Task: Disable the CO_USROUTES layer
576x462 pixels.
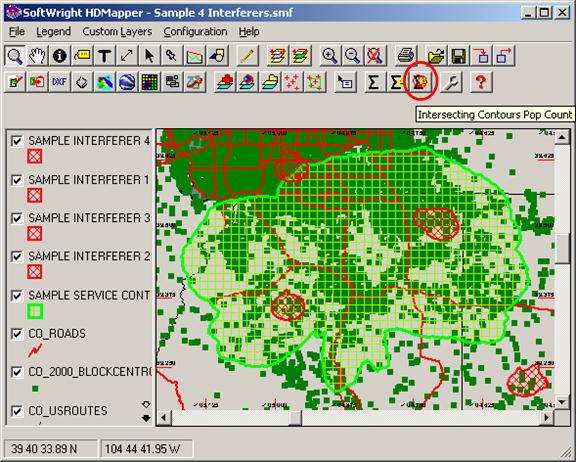Action: click(x=17, y=411)
